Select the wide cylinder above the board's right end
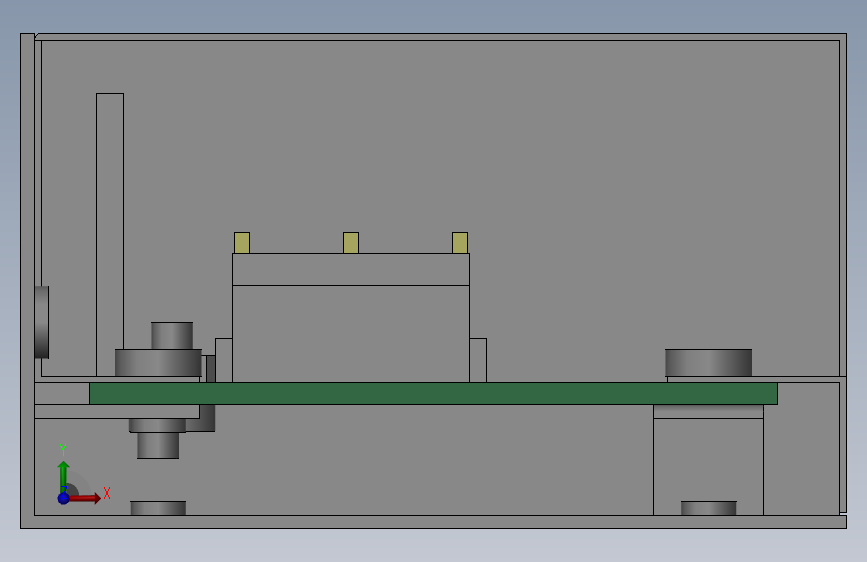 click(x=708, y=363)
